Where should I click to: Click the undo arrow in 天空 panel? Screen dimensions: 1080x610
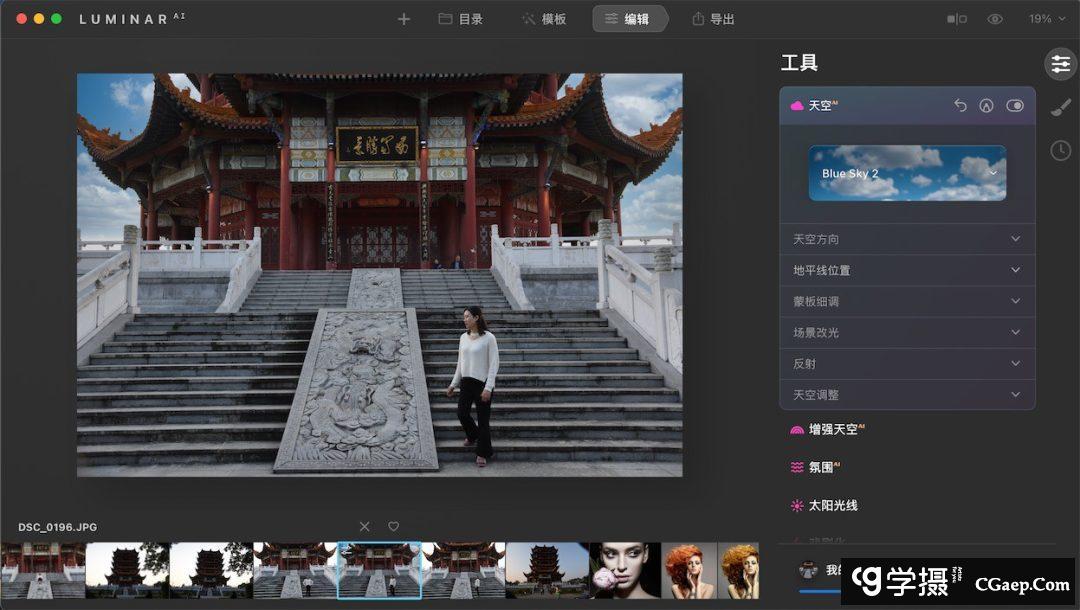click(960, 105)
